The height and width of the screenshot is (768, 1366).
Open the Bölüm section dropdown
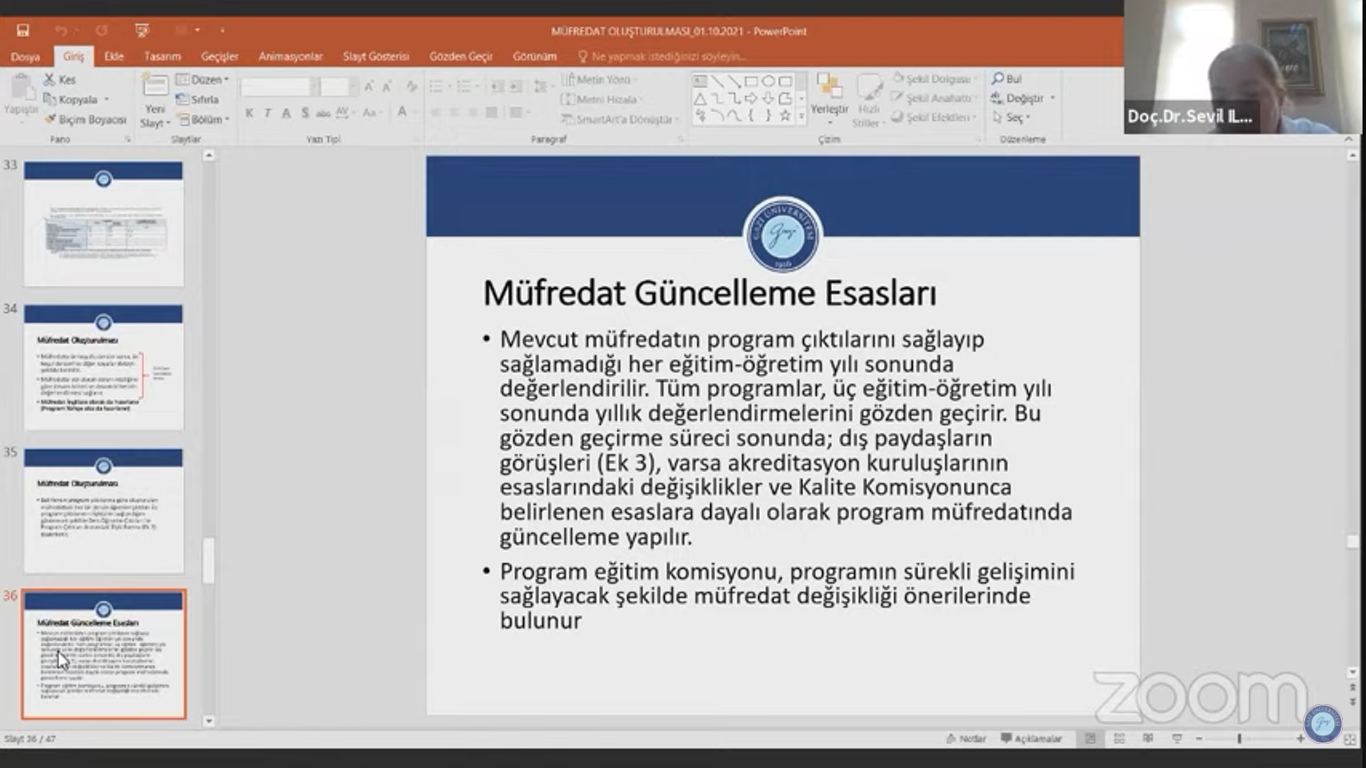click(x=203, y=119)
